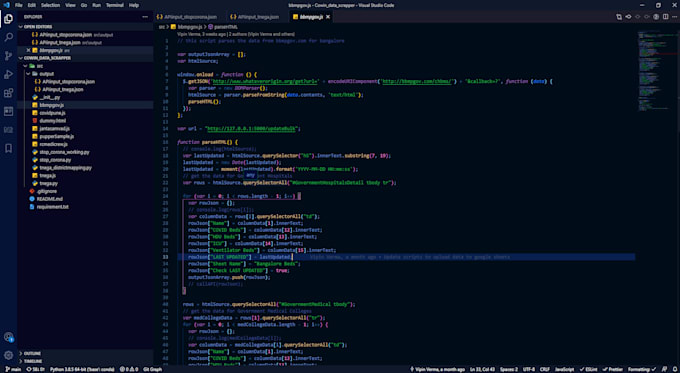This screenshot has height=373, width=680.
Task: Open the Run and Debug view
Action: (x=8, y=75)
